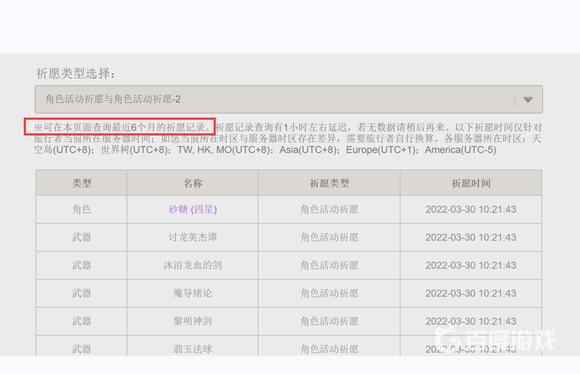
Task: Click the wish type cell in 沐浴龙血的剑 row
Action: 329,265
